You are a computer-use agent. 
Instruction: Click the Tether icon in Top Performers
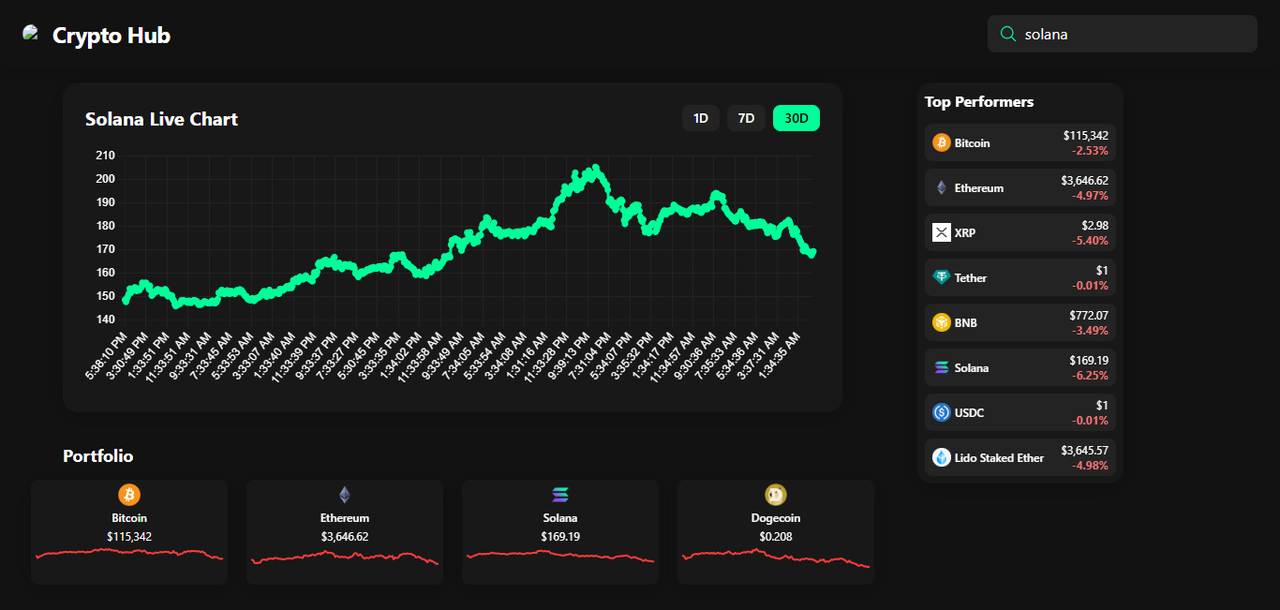pos(941,278)
